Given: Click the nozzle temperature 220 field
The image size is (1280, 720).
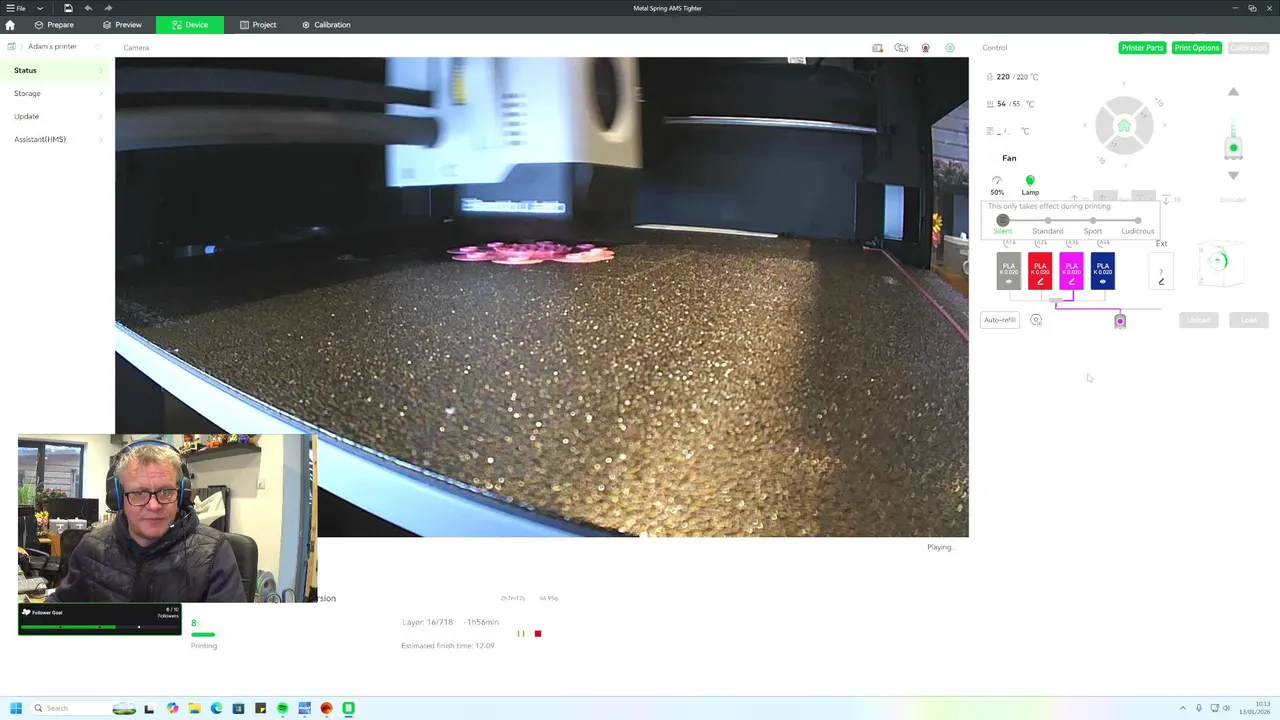Looking at the screenshot, I should 1014,77.
